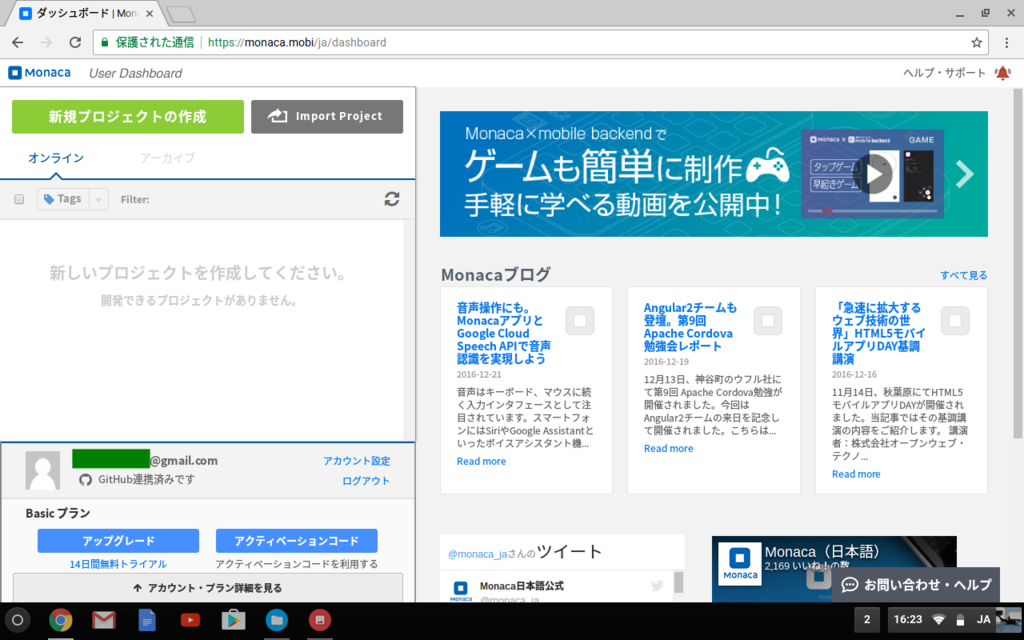This screenshot has height=640, width=1024.
Task: Click the JA input method indicator
Action: 984,620
